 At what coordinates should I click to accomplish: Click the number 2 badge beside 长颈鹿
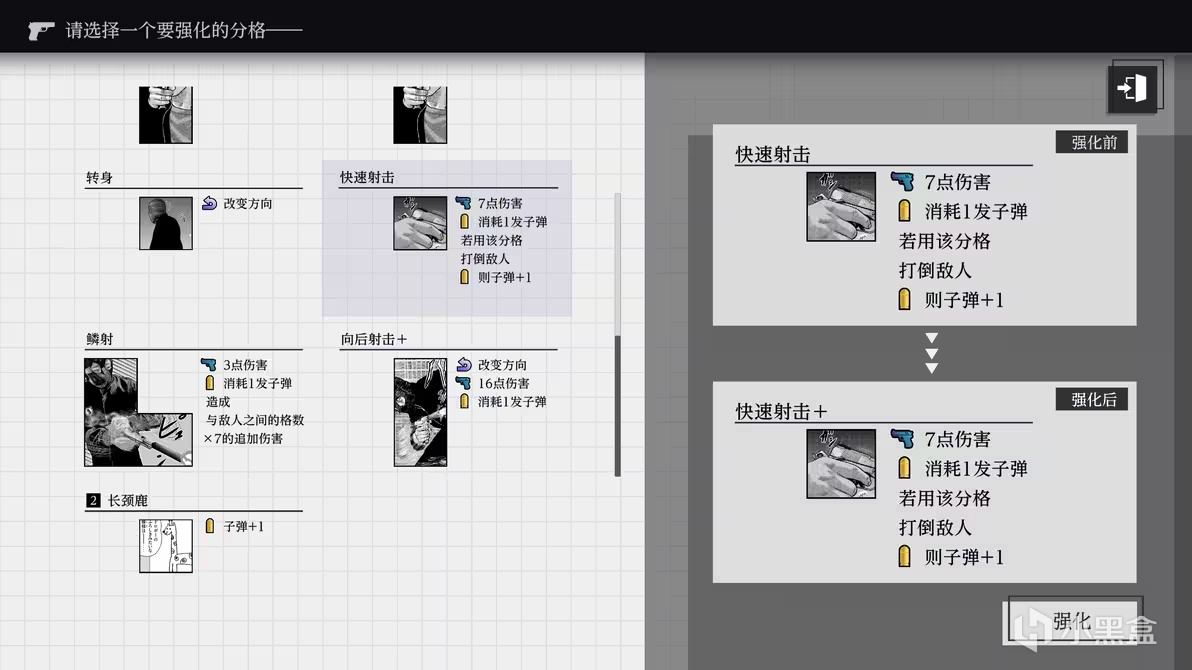tap(93, 500)
